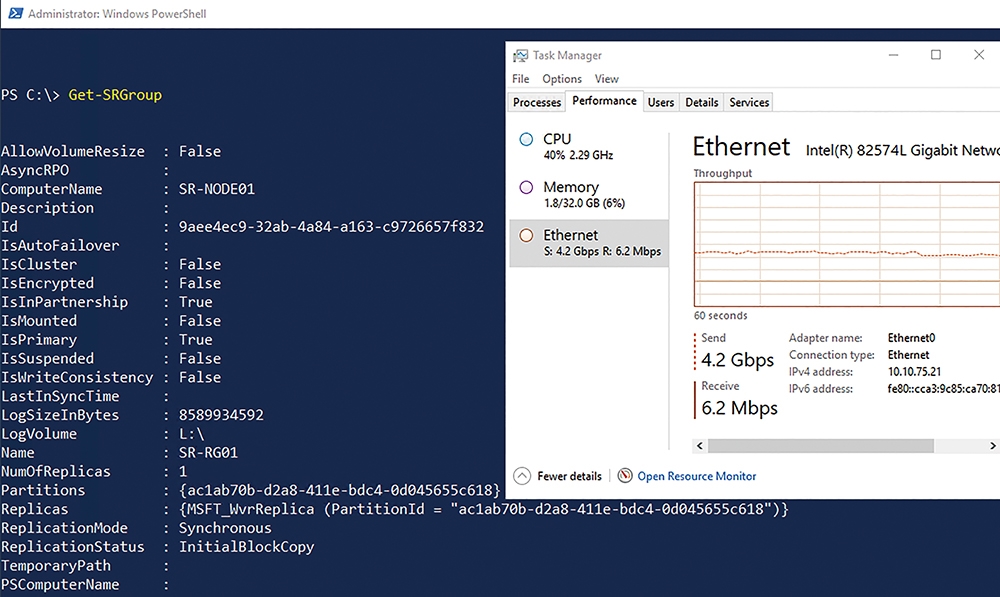Click the Id value 9aee4ec9-32ab-4a84-a163-c9726657f832
The width and height of the screenshot is (1000, 597).
(x=331, y=226)
